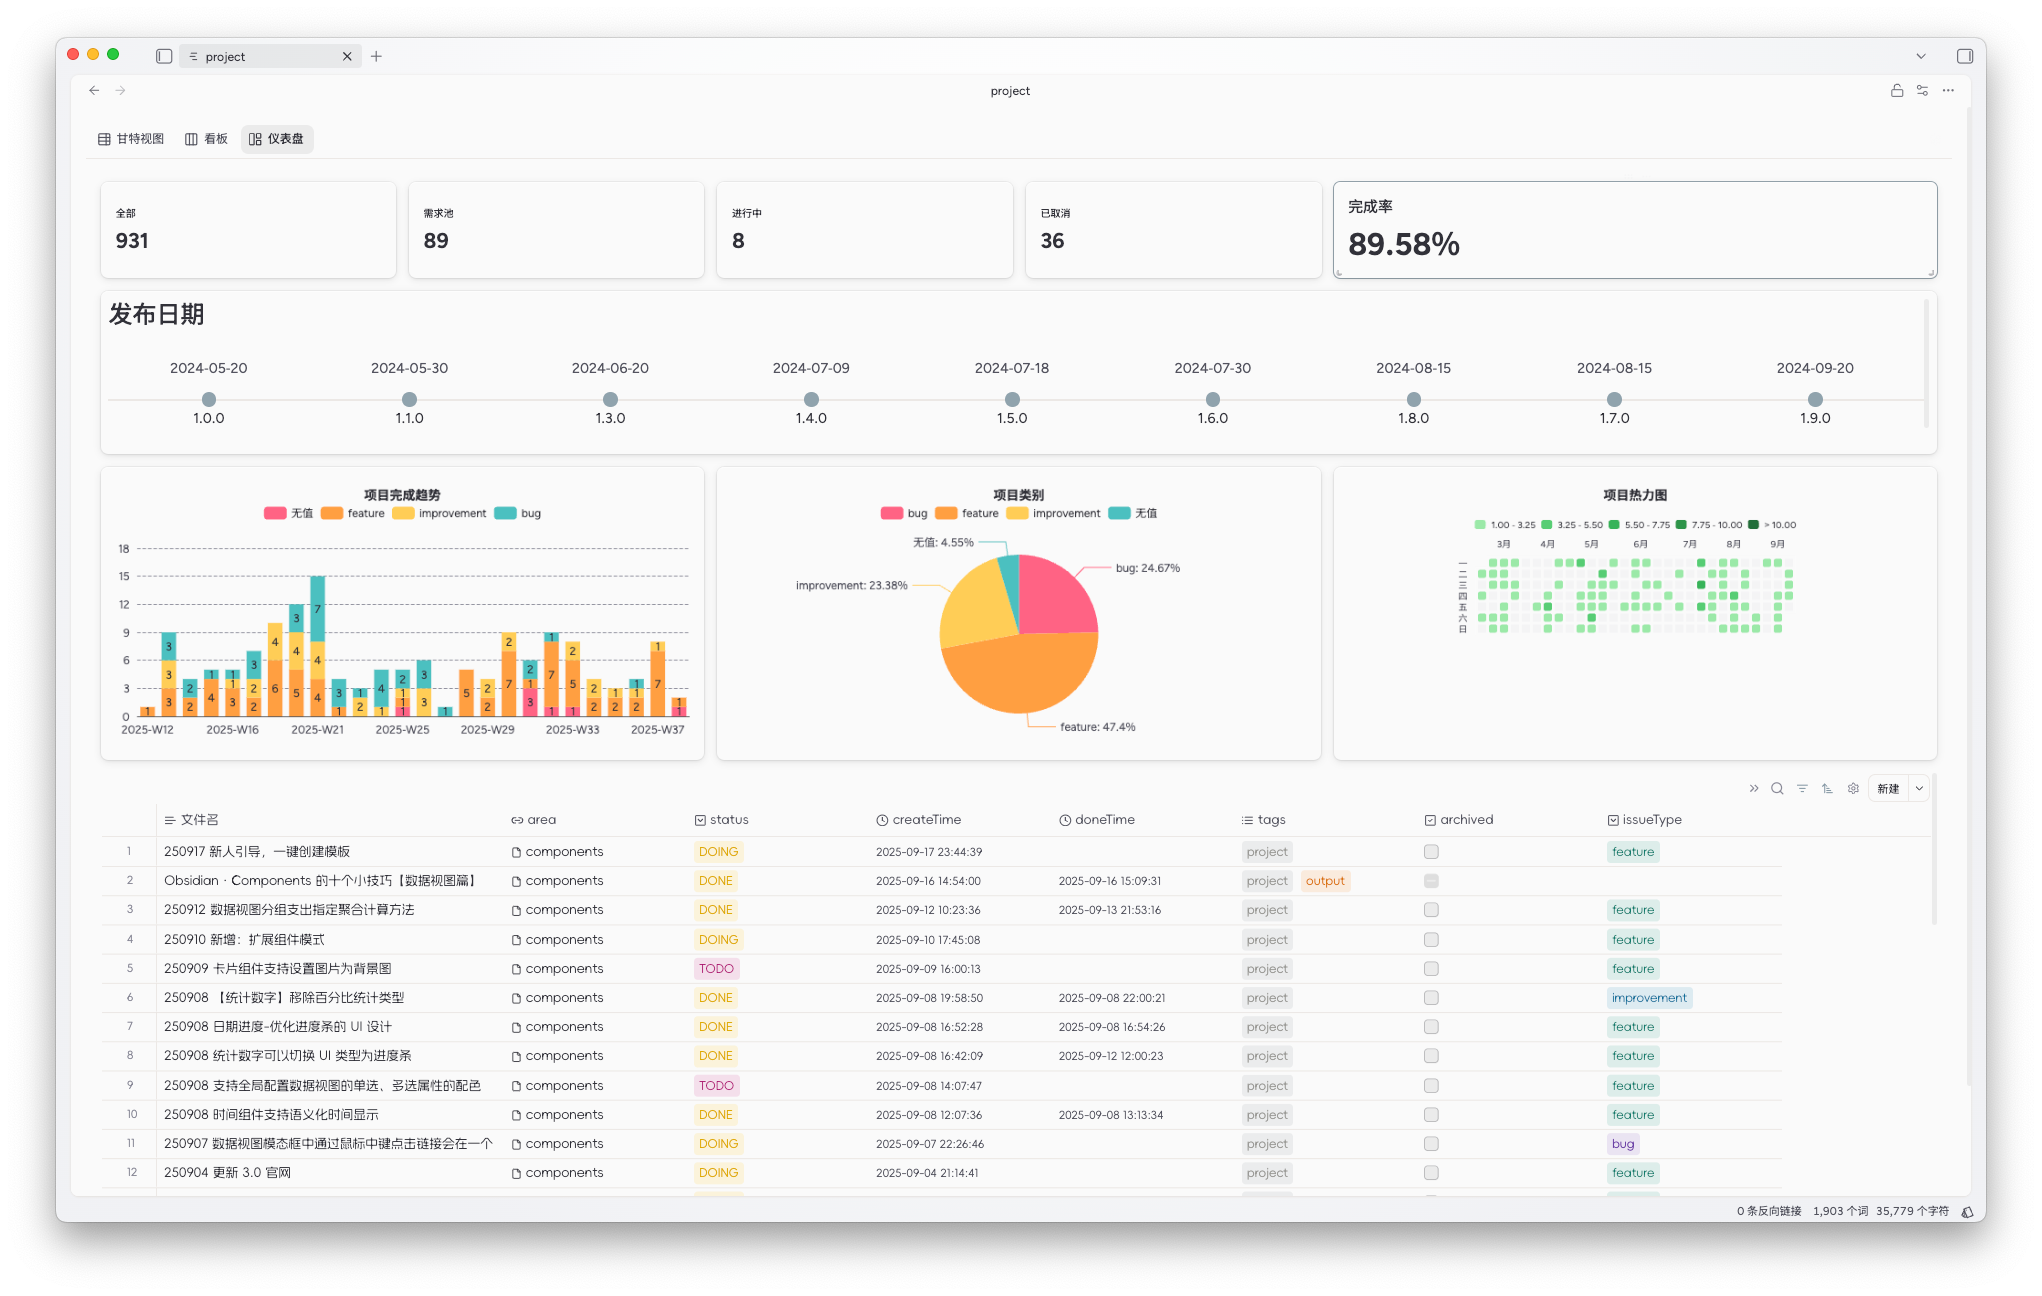The width and height of the screenshot is (2042, 1296).
Task: Open the three-dots more options menu
Action: (x=1948, y=90)
